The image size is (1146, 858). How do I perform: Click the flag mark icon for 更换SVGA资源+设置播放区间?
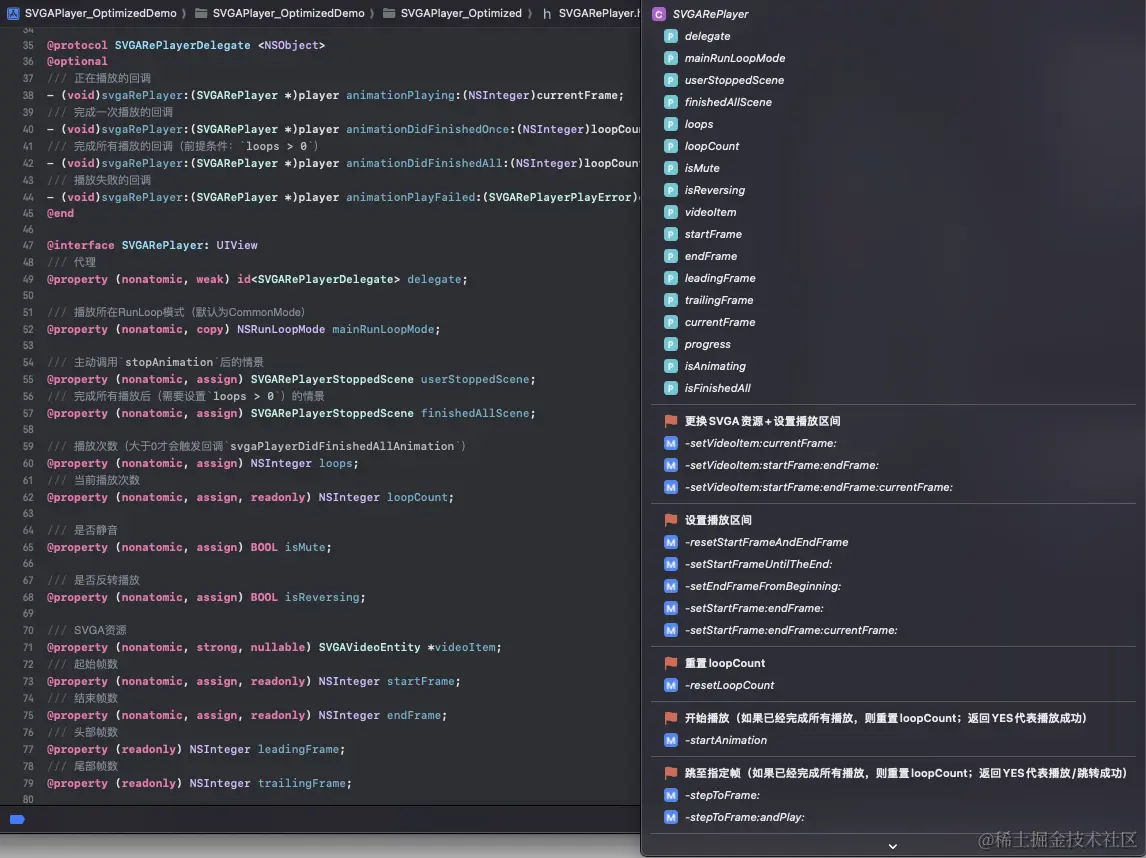pyautogui.click(x=670, y=421)
